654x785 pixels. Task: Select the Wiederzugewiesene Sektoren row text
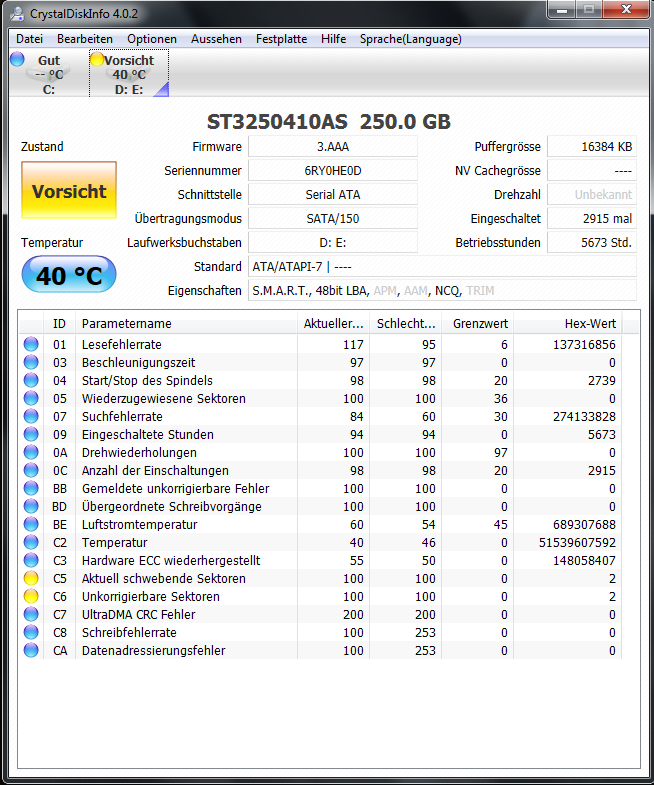pos(164,399)
